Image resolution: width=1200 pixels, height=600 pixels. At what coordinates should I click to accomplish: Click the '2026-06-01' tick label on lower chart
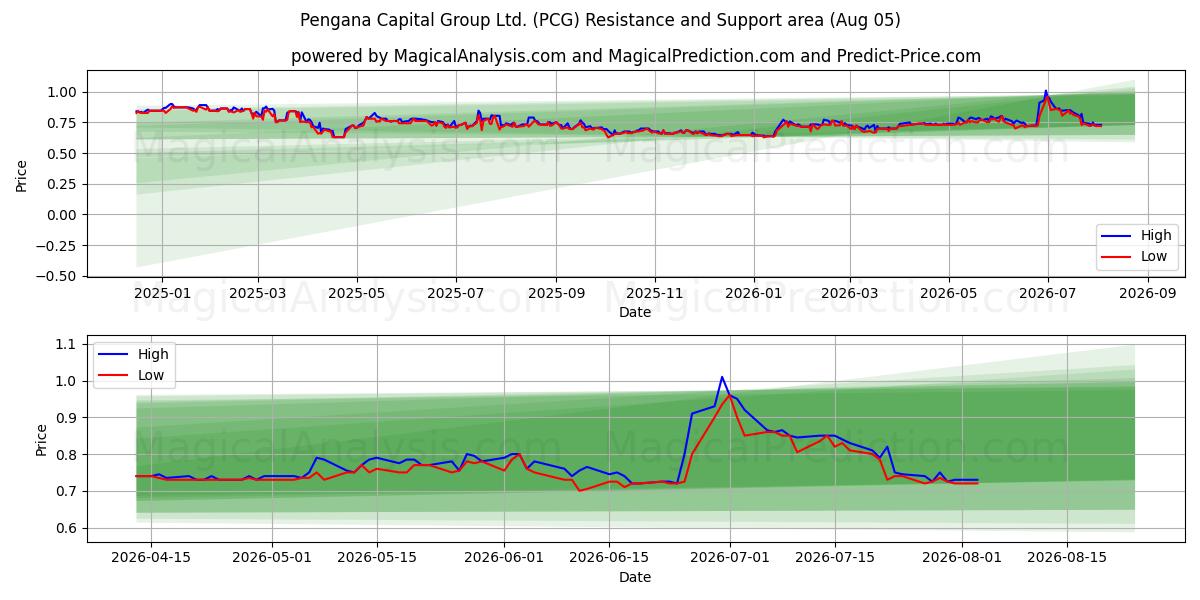503,559
